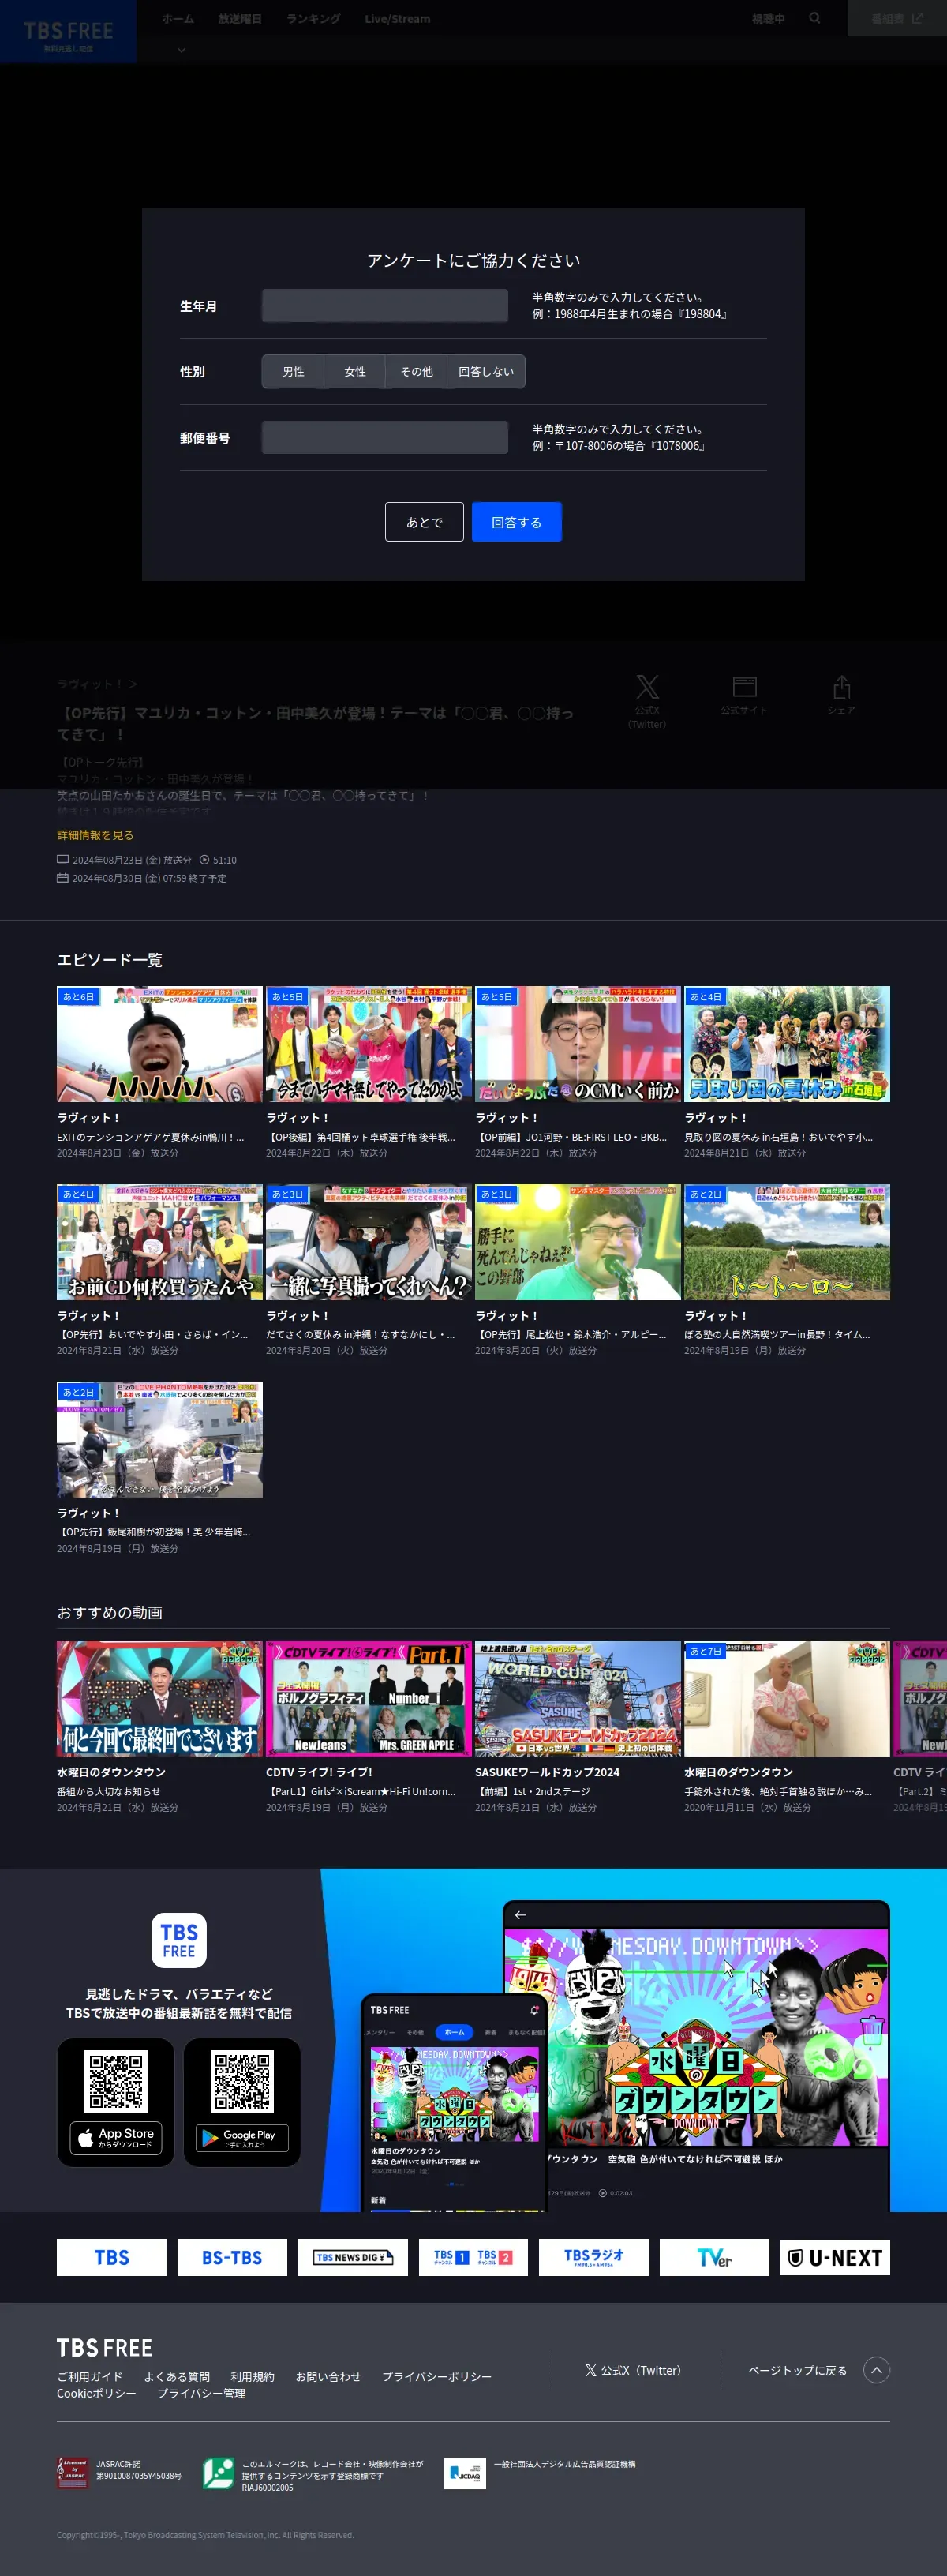Image resolution: width=947 pixels, height=2576 pixels.
Task: Open episode thumbnail 第4回桶ット卓球選手権
Action: [x=369, y=1044]
